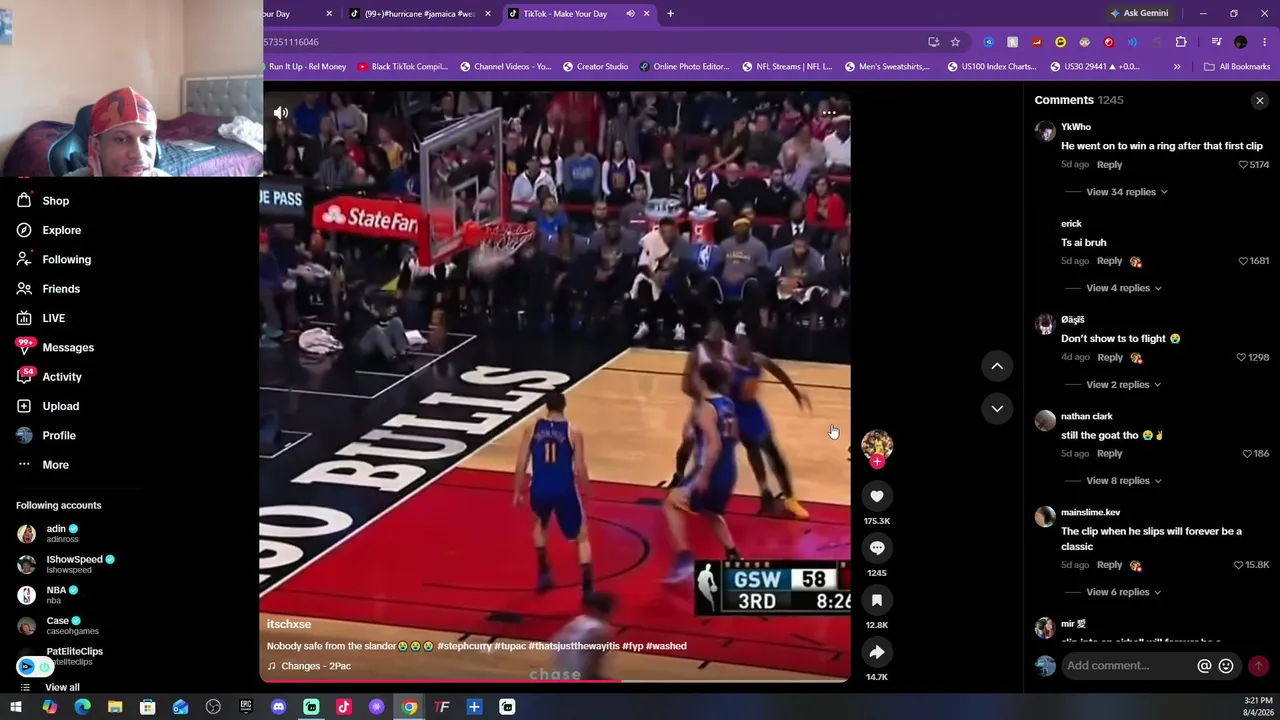Close the Comments panel

pyautogui.click(x=1260, y=101)
